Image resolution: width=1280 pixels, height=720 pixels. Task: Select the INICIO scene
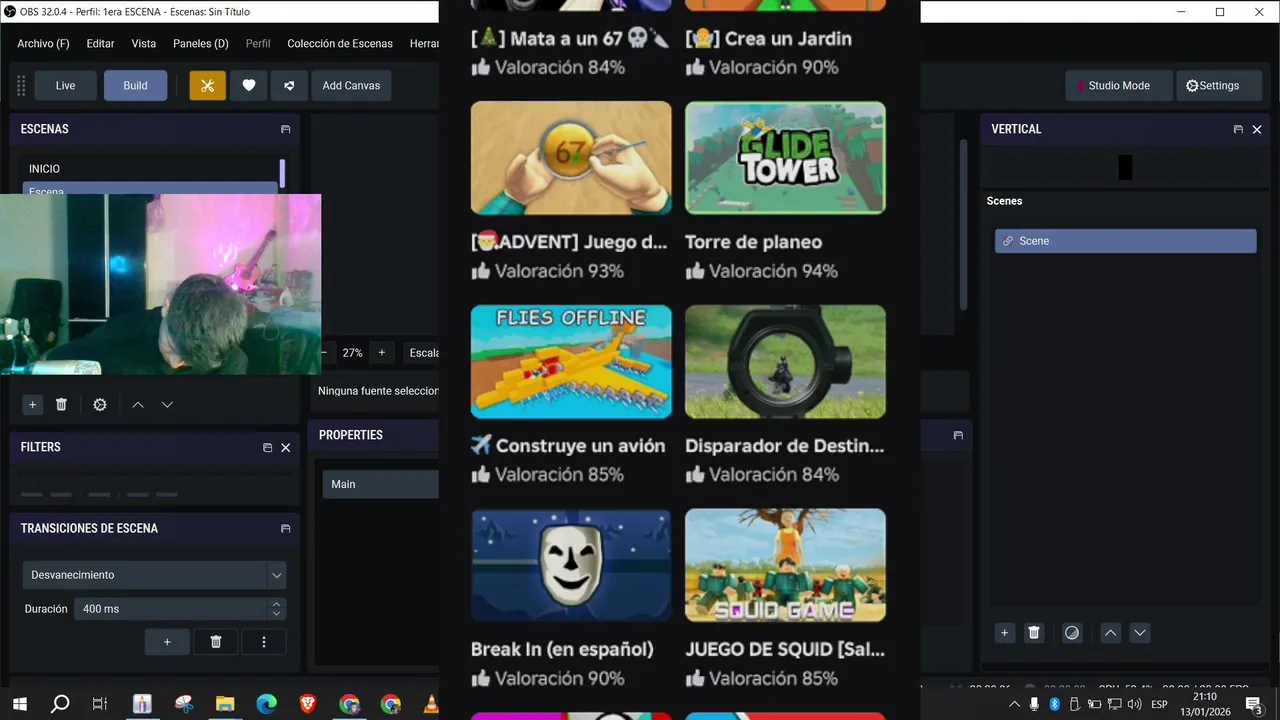(x=150, y=169)
